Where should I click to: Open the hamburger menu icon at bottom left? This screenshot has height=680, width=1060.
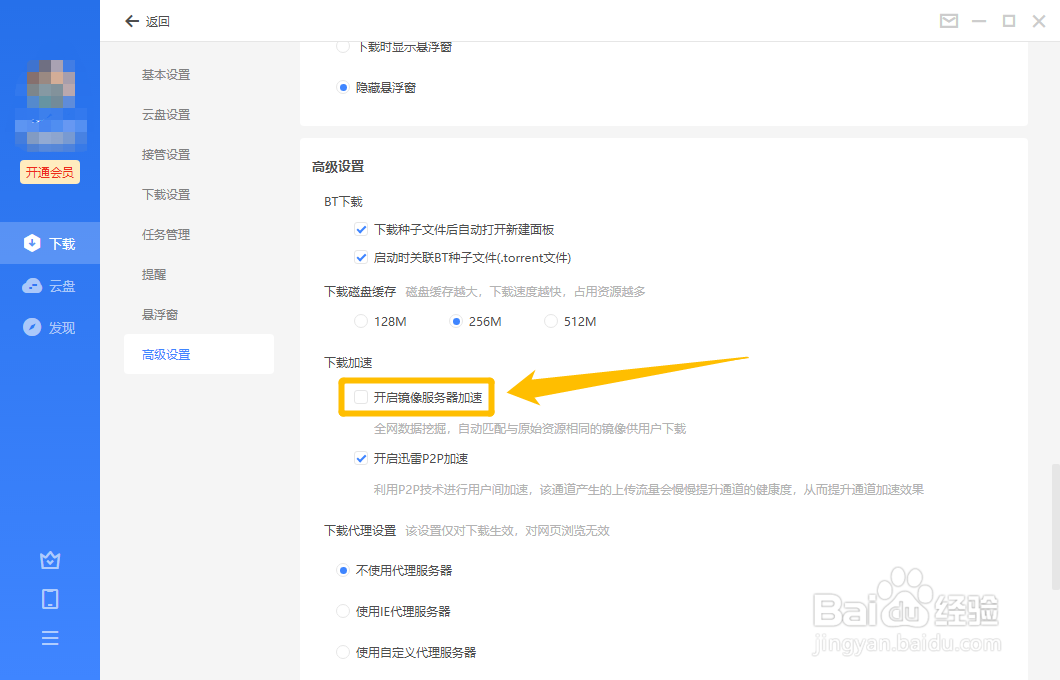[x=50, y=637]
